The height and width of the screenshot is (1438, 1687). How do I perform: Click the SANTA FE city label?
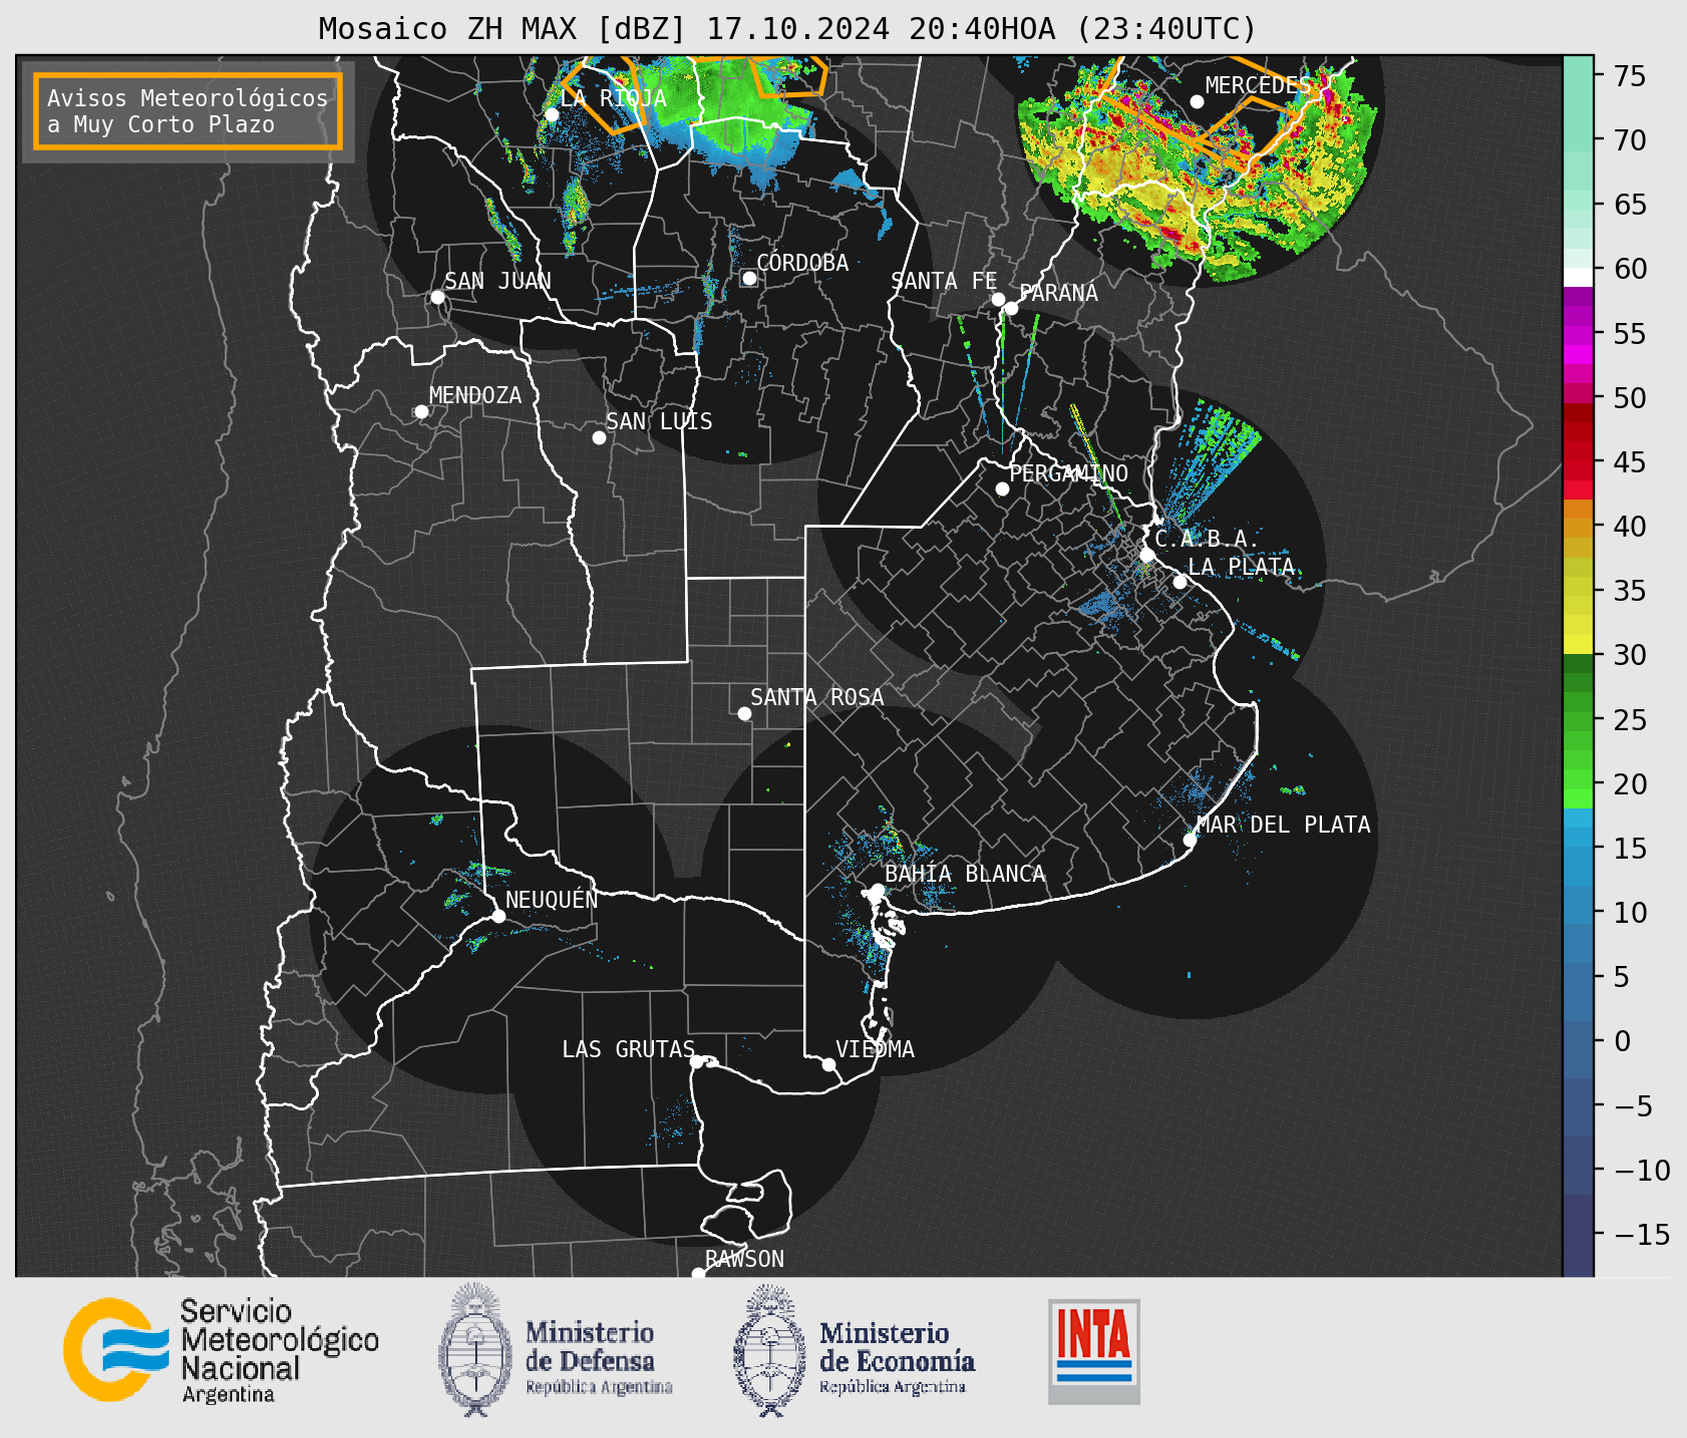944,281
